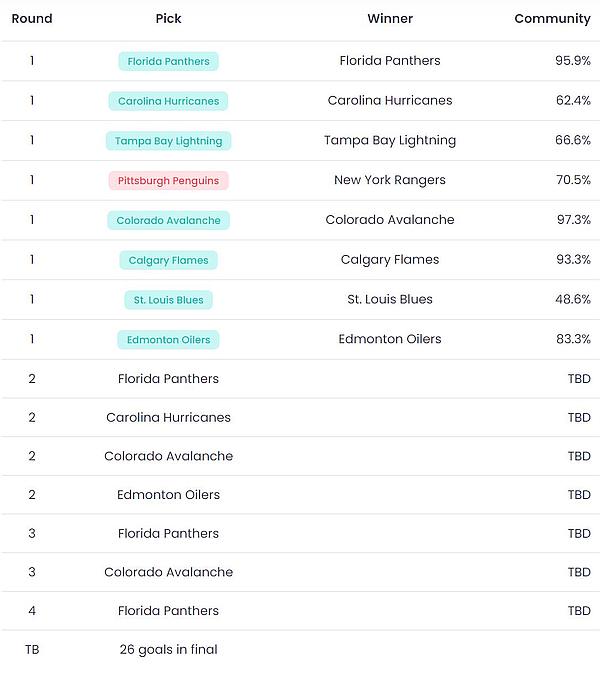
Task: Click the Community column header
Action: [552, 19]
